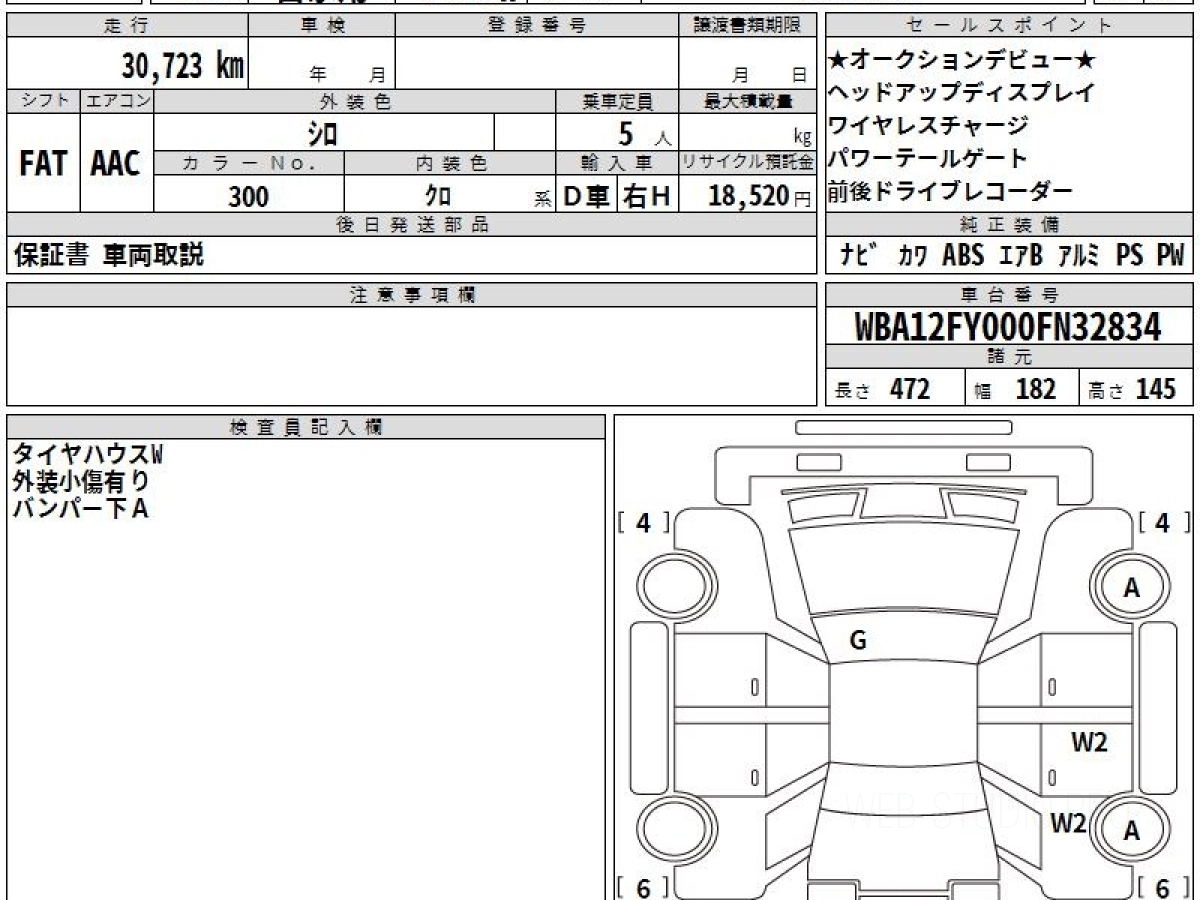
Task: Select the interior color value クロ
Action: tap(438, 196)
